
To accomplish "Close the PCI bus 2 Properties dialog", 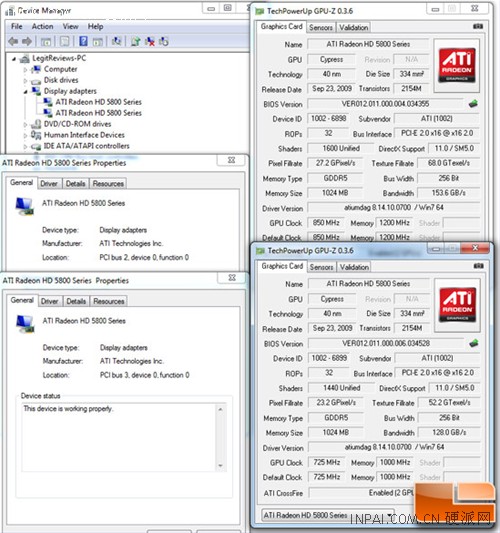I will click(x=231, y=160).
